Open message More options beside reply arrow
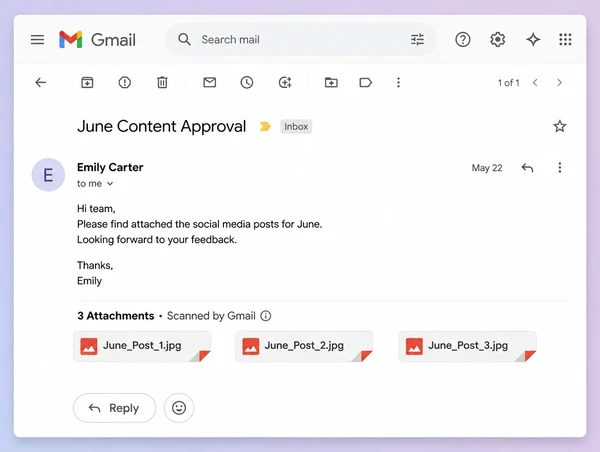Image resolution: width=600 pixels, height=452 pixels. (559, 168)
